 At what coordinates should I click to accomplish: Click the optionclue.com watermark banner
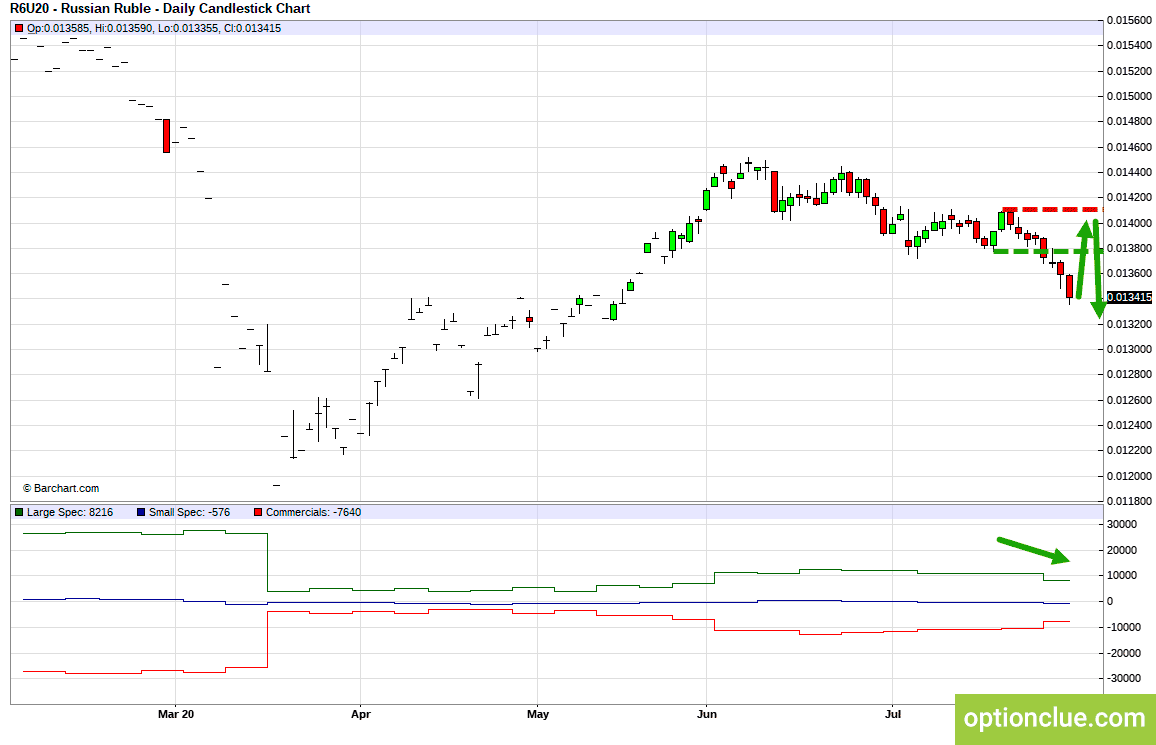tap(1055, 718)
